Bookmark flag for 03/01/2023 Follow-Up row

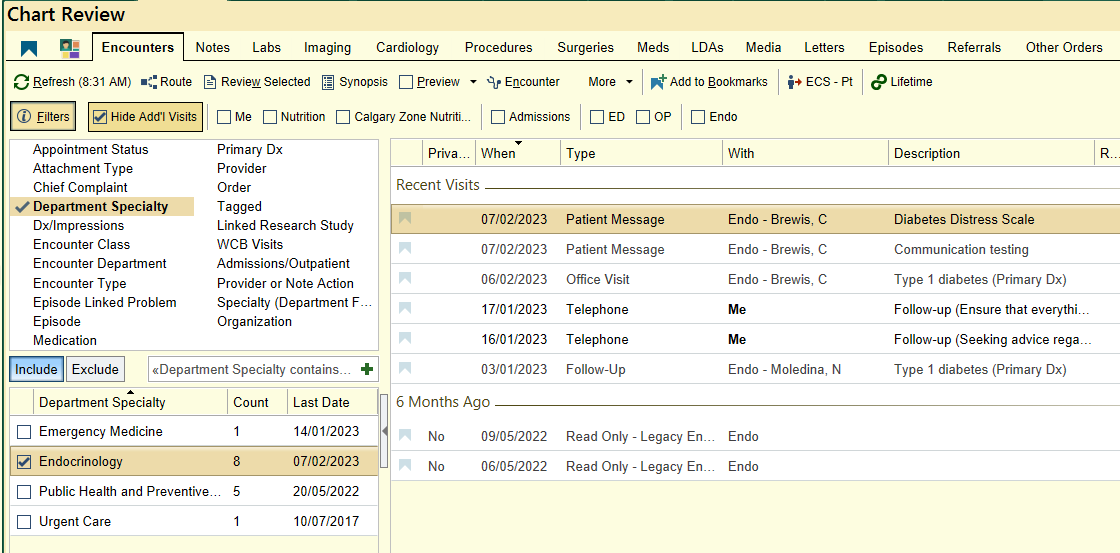click(x=405, y=368)
